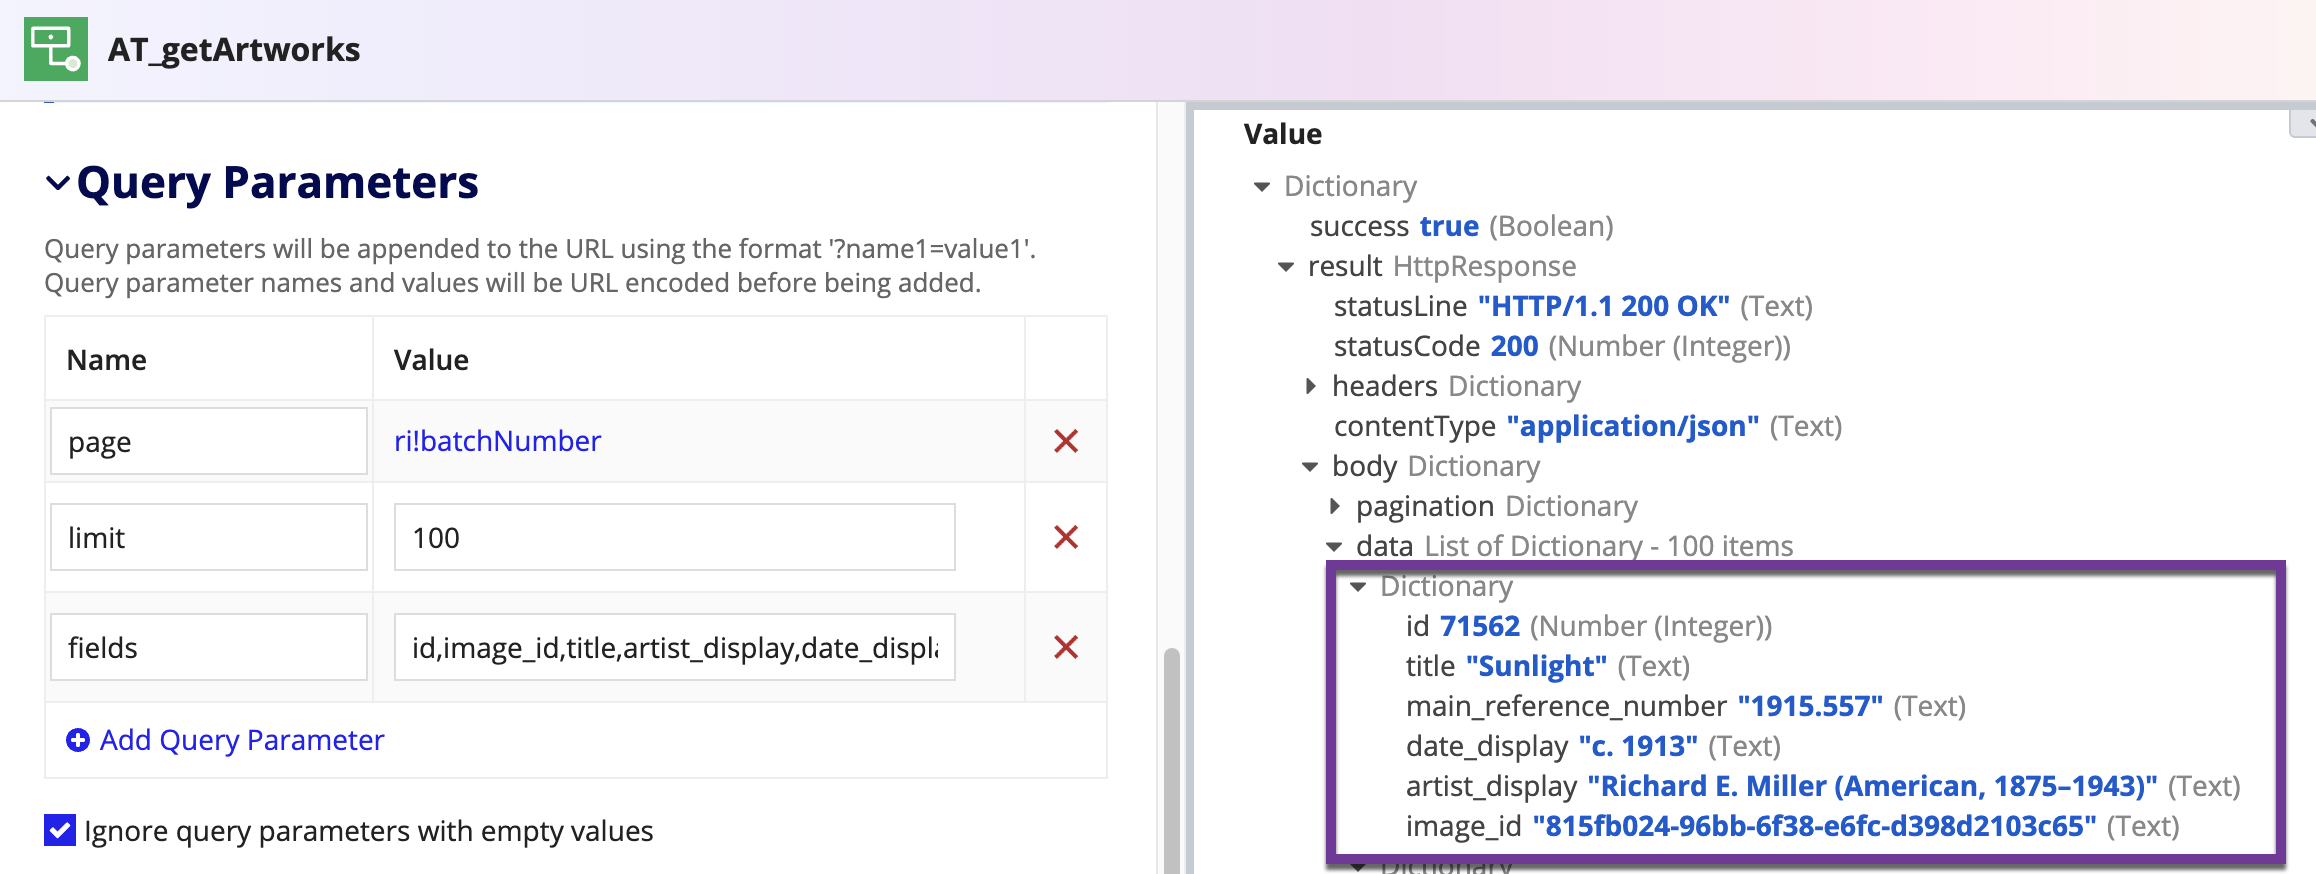Click the limit name input field
This screenshot has width=2316, height=874.
pyautogui.click(x=209, y=537)
